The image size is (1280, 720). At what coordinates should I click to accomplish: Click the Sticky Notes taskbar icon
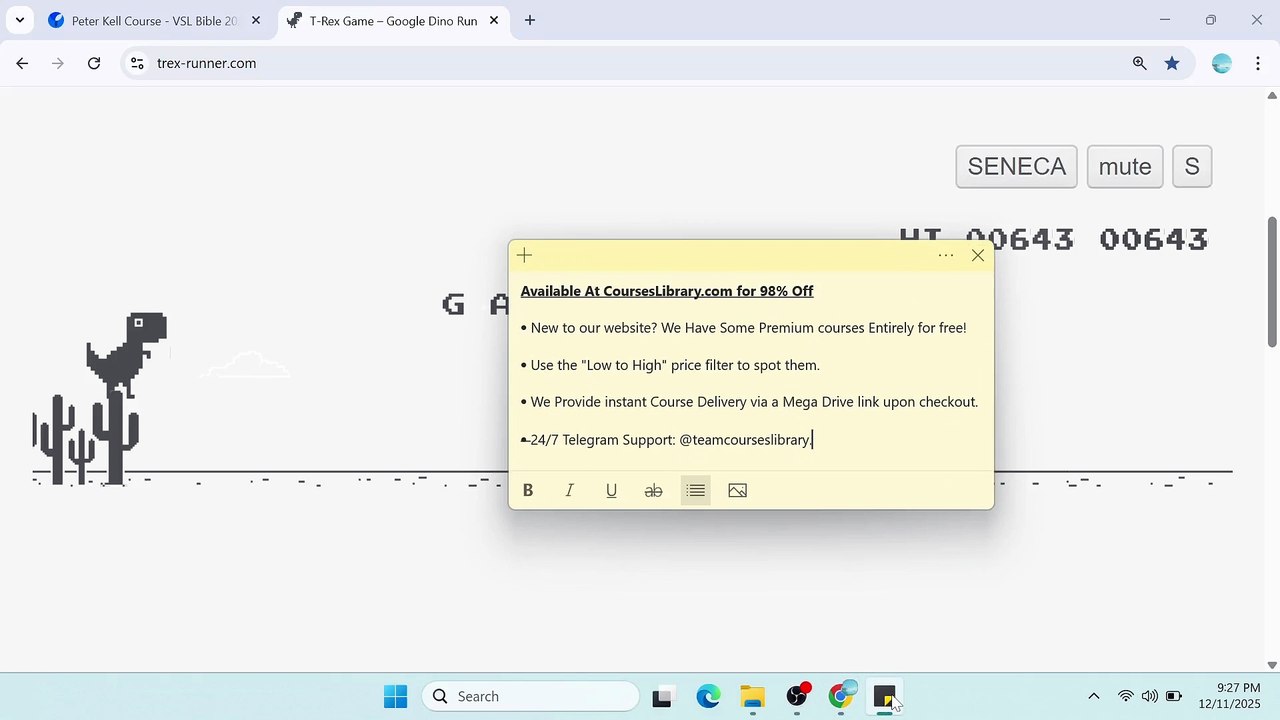[x=884, y=696]
